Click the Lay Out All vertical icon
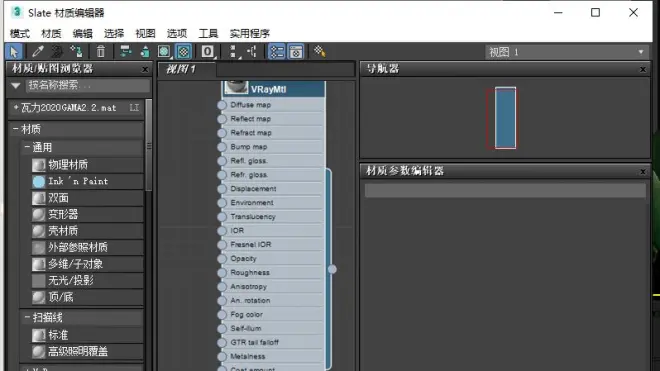This screenshot has height=371, width=660. (x=233, y=52)
